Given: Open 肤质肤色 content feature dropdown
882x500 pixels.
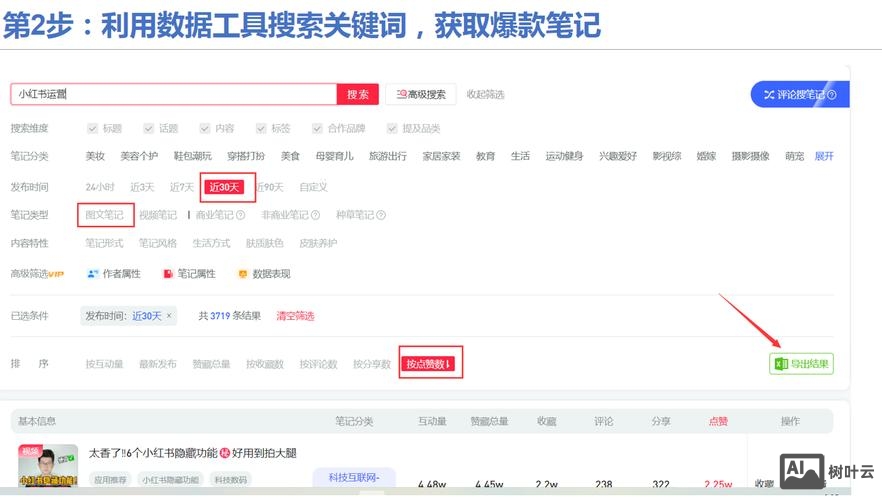Looking at the screenshot, I should 264,244.
